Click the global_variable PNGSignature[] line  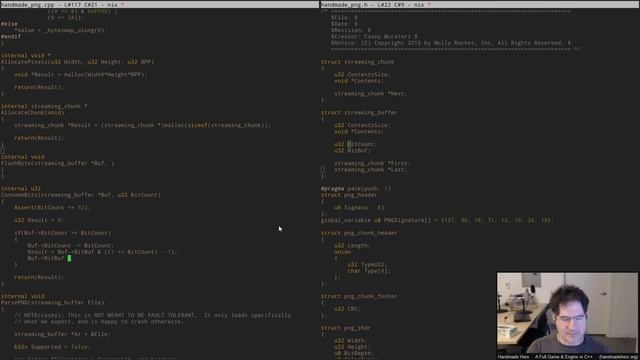438,220
